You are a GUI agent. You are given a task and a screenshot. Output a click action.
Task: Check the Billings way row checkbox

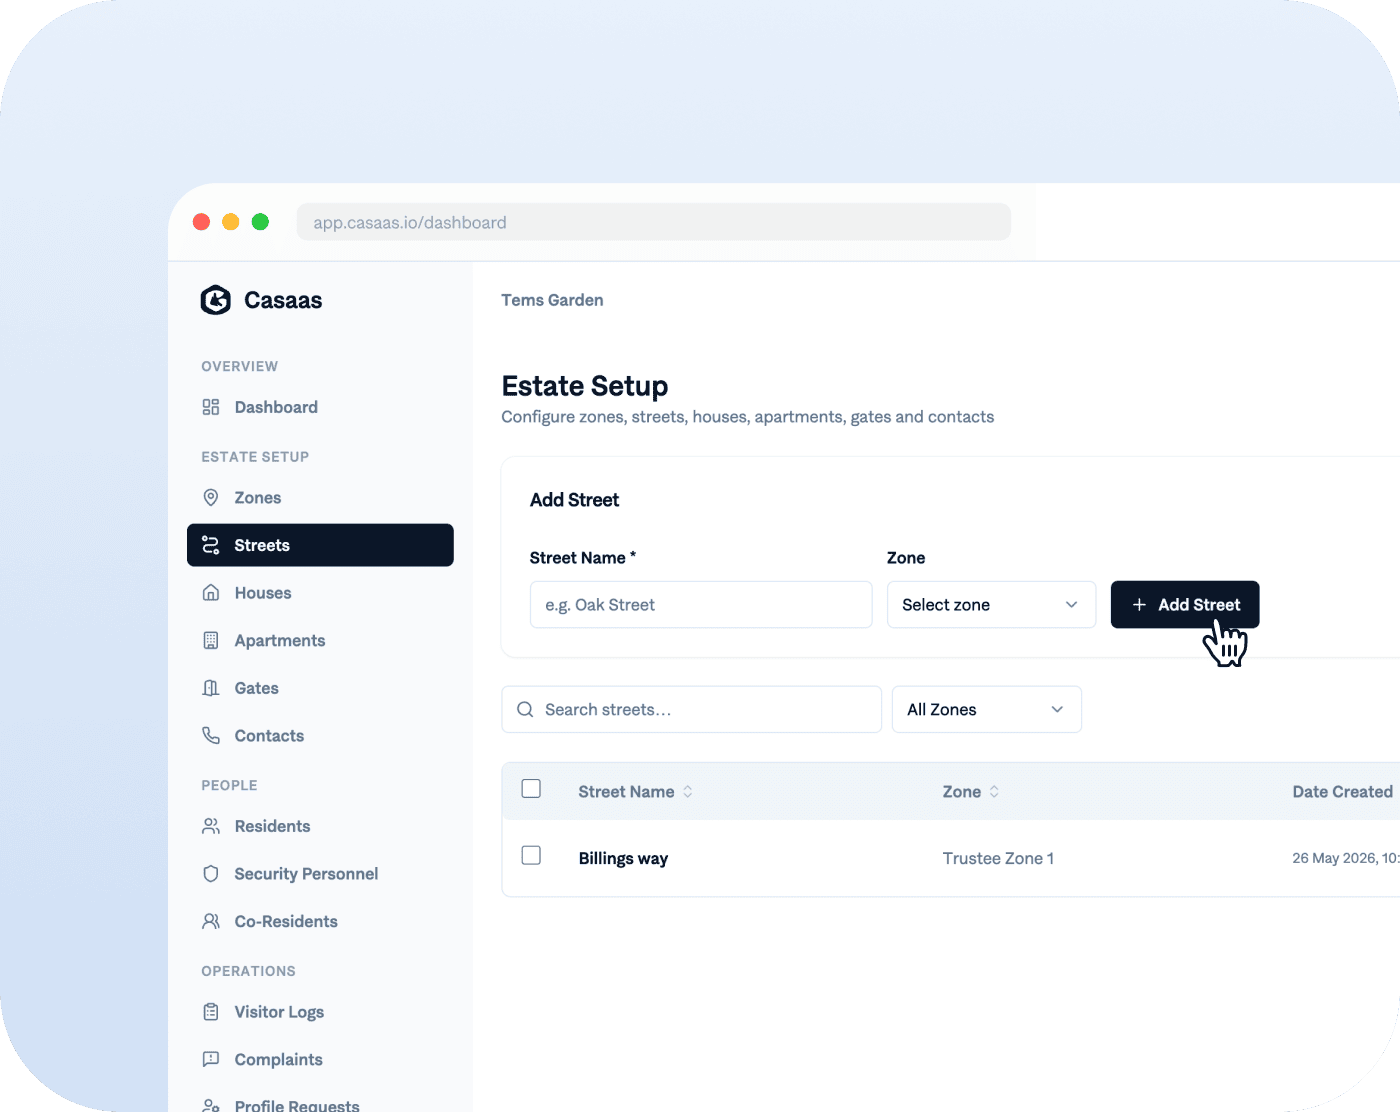pyautogui.click(x=531, y=856)
